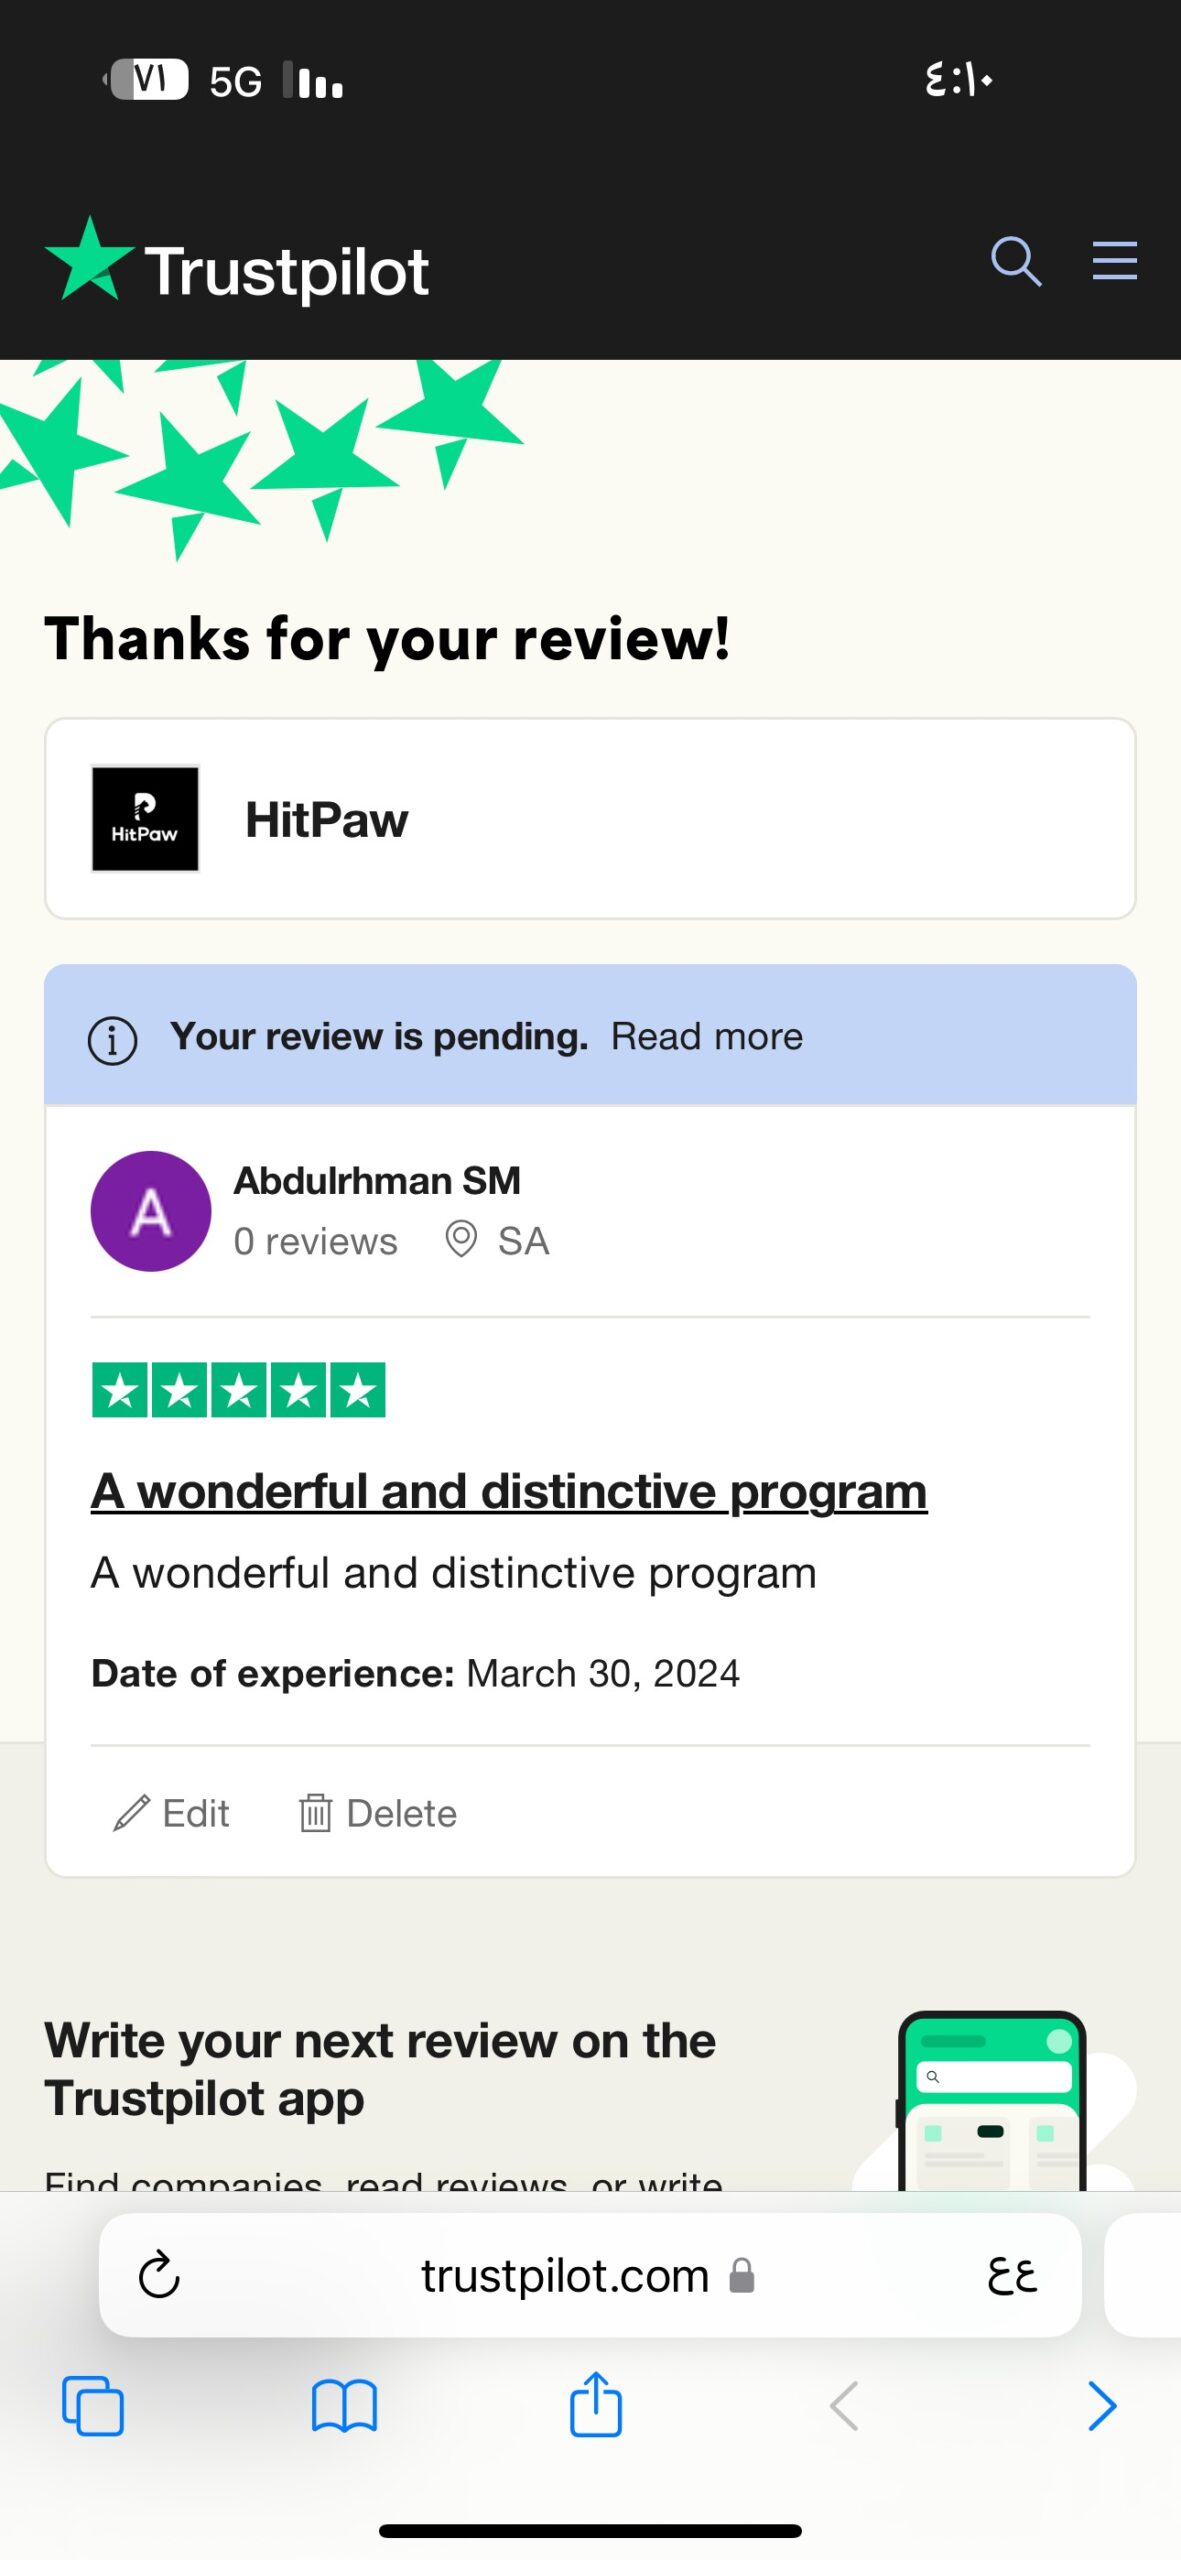Tap the trustpilot.com address bar
Image resolution: width=1181 pixels, height=2560 pixels.
(590, 2275)
